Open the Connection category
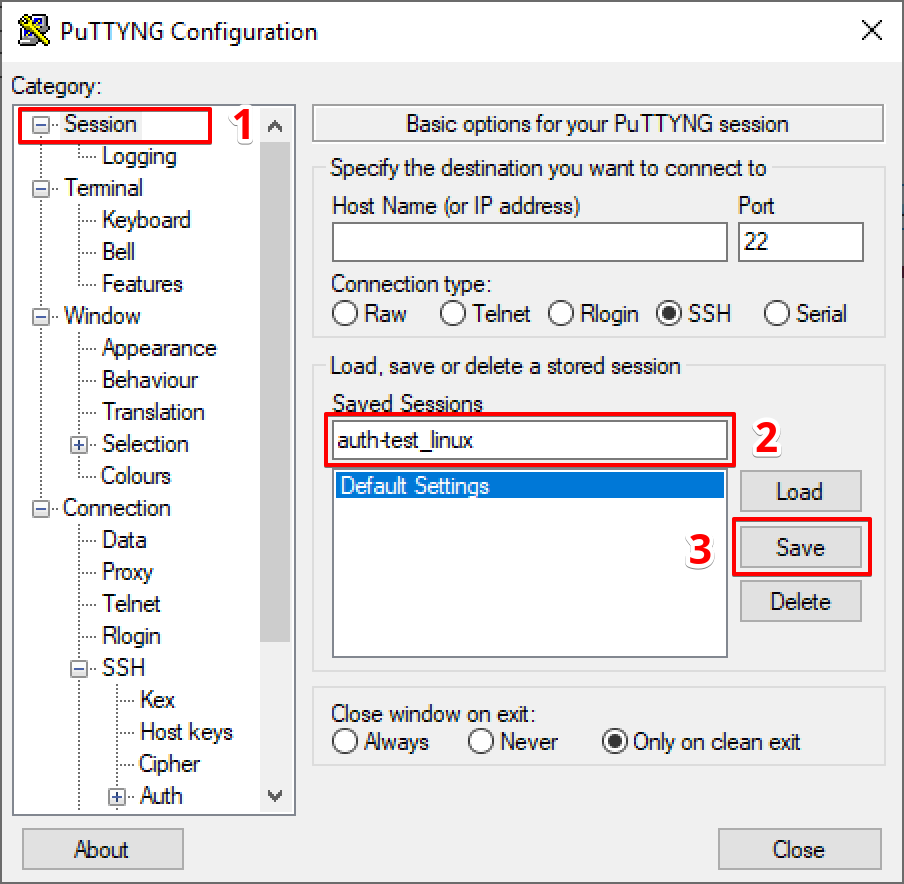 (x=116, y=509)
